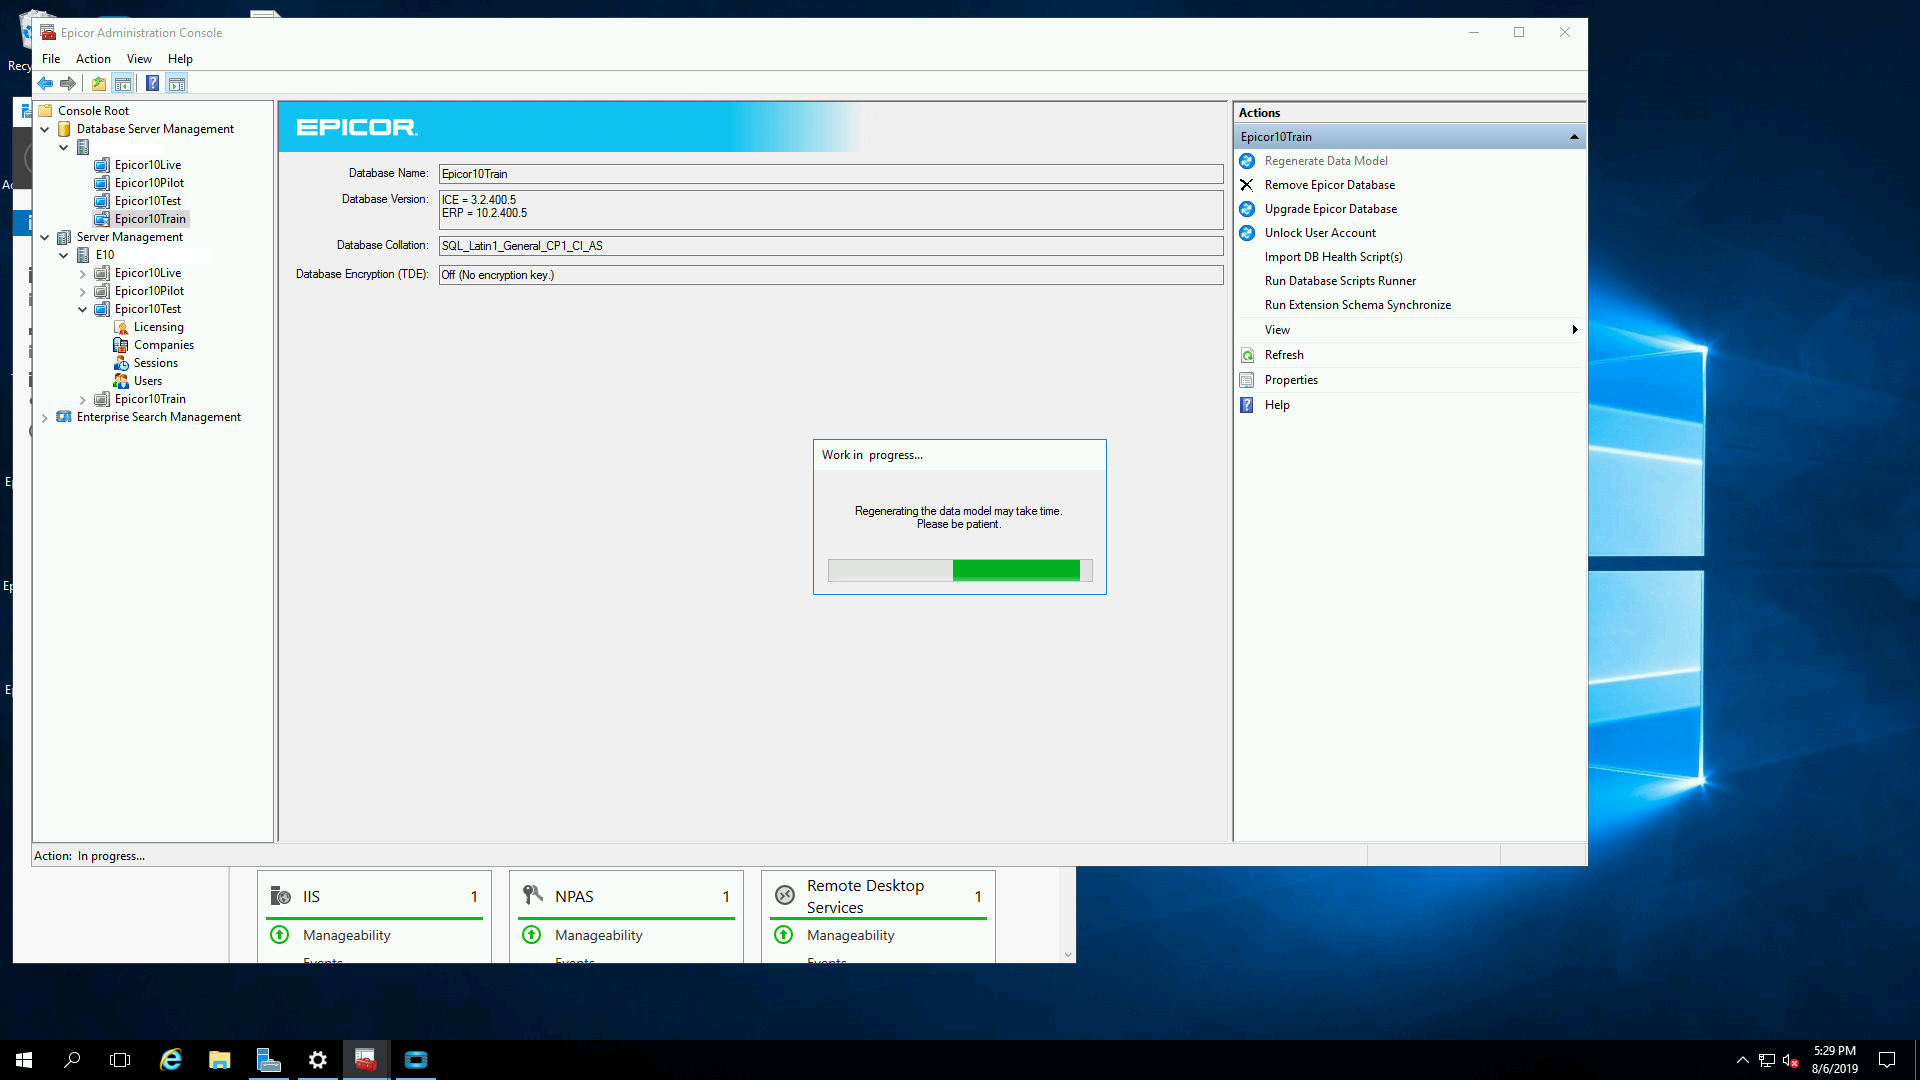Expand Enterprise Search Management node

click(45, 417)
